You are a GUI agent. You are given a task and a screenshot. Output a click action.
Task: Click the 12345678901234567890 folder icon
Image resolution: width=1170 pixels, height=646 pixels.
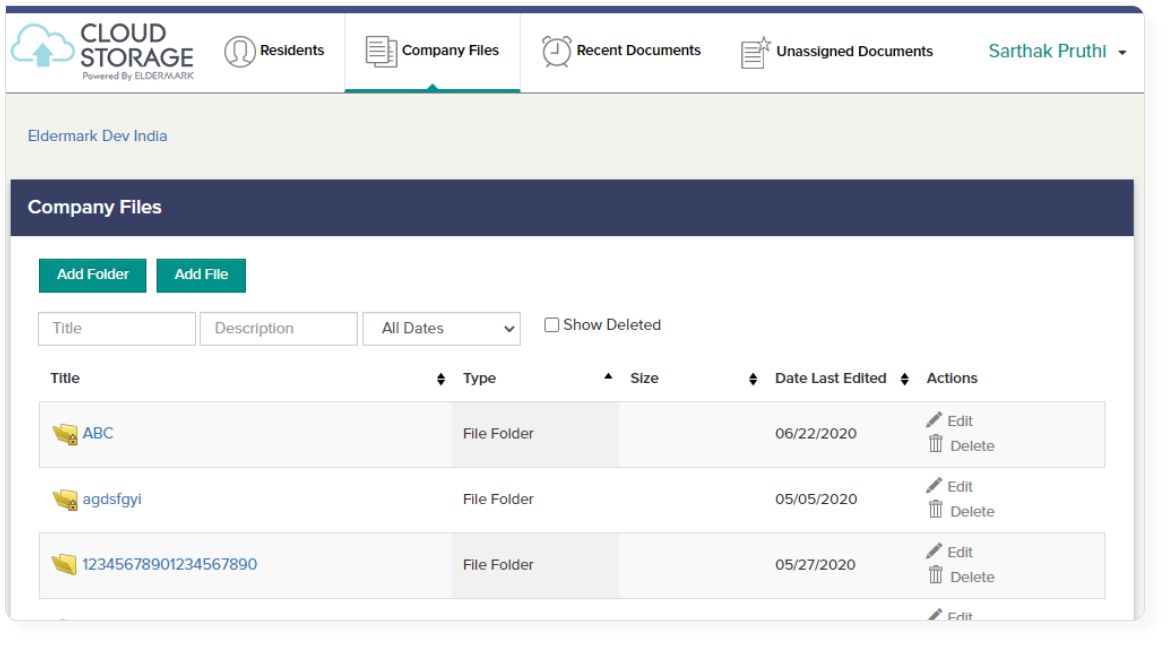tap(64, 565)
